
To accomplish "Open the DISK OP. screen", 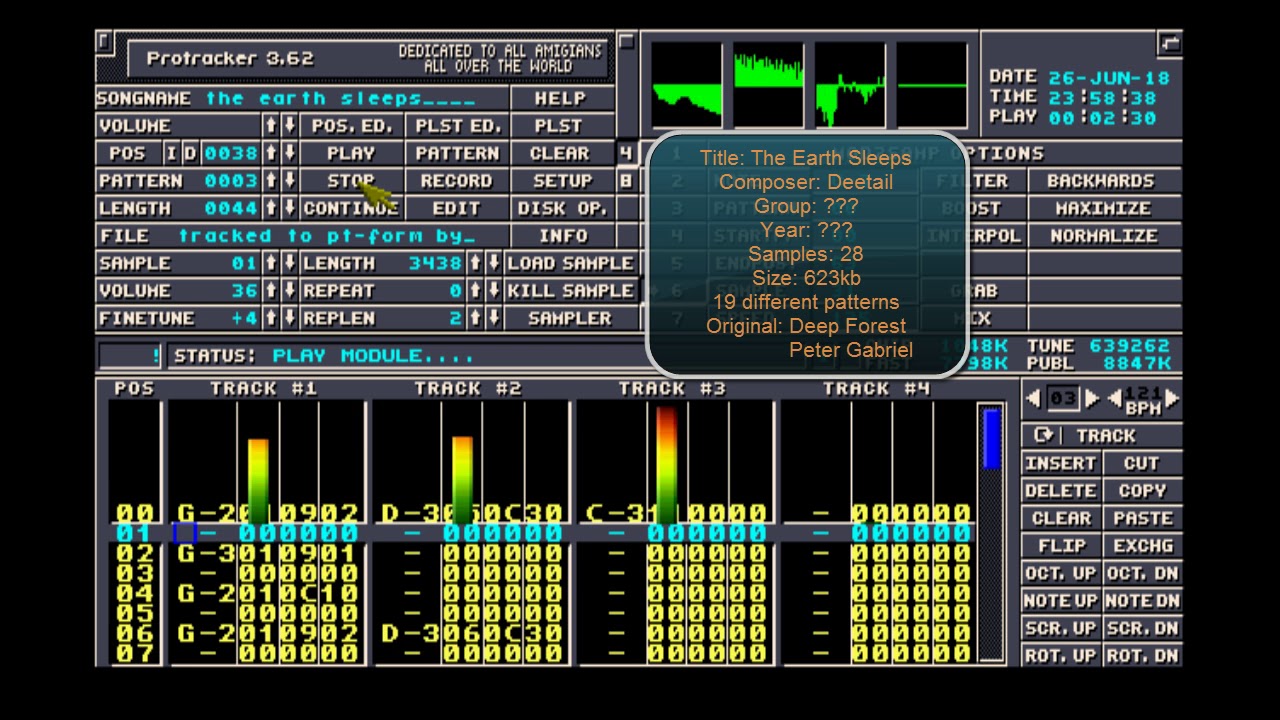I will [560, 209].
